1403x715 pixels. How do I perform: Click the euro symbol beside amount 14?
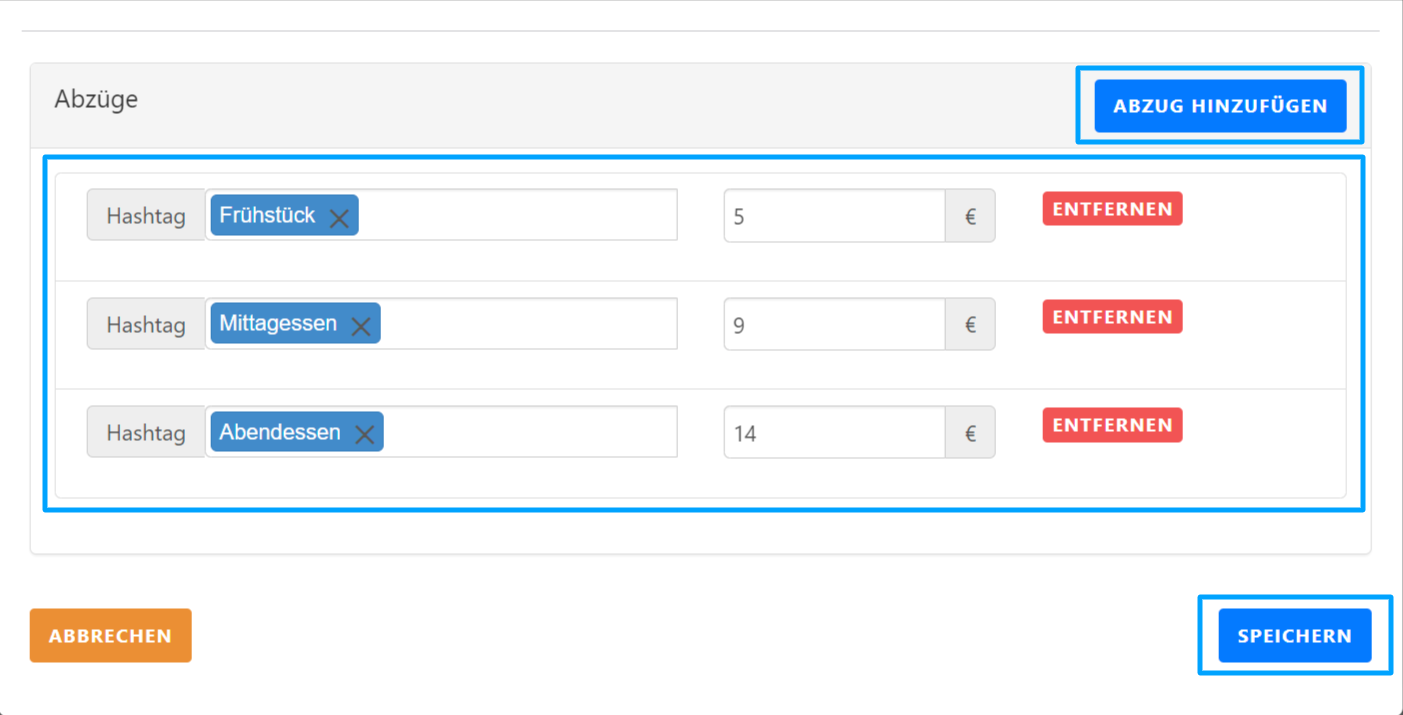point(970,433)
